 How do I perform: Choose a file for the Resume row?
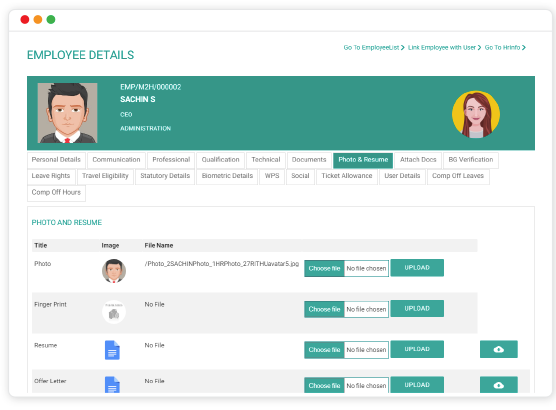point(324,350)
